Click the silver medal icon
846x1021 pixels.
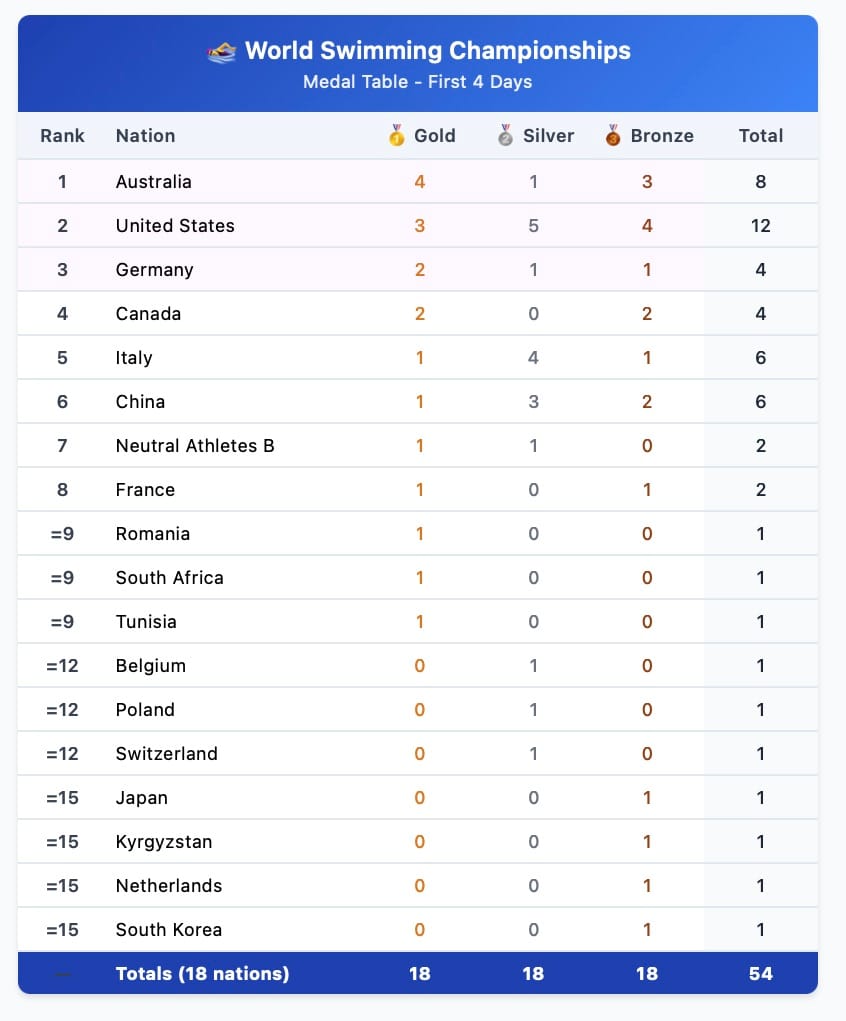(505, 135)
